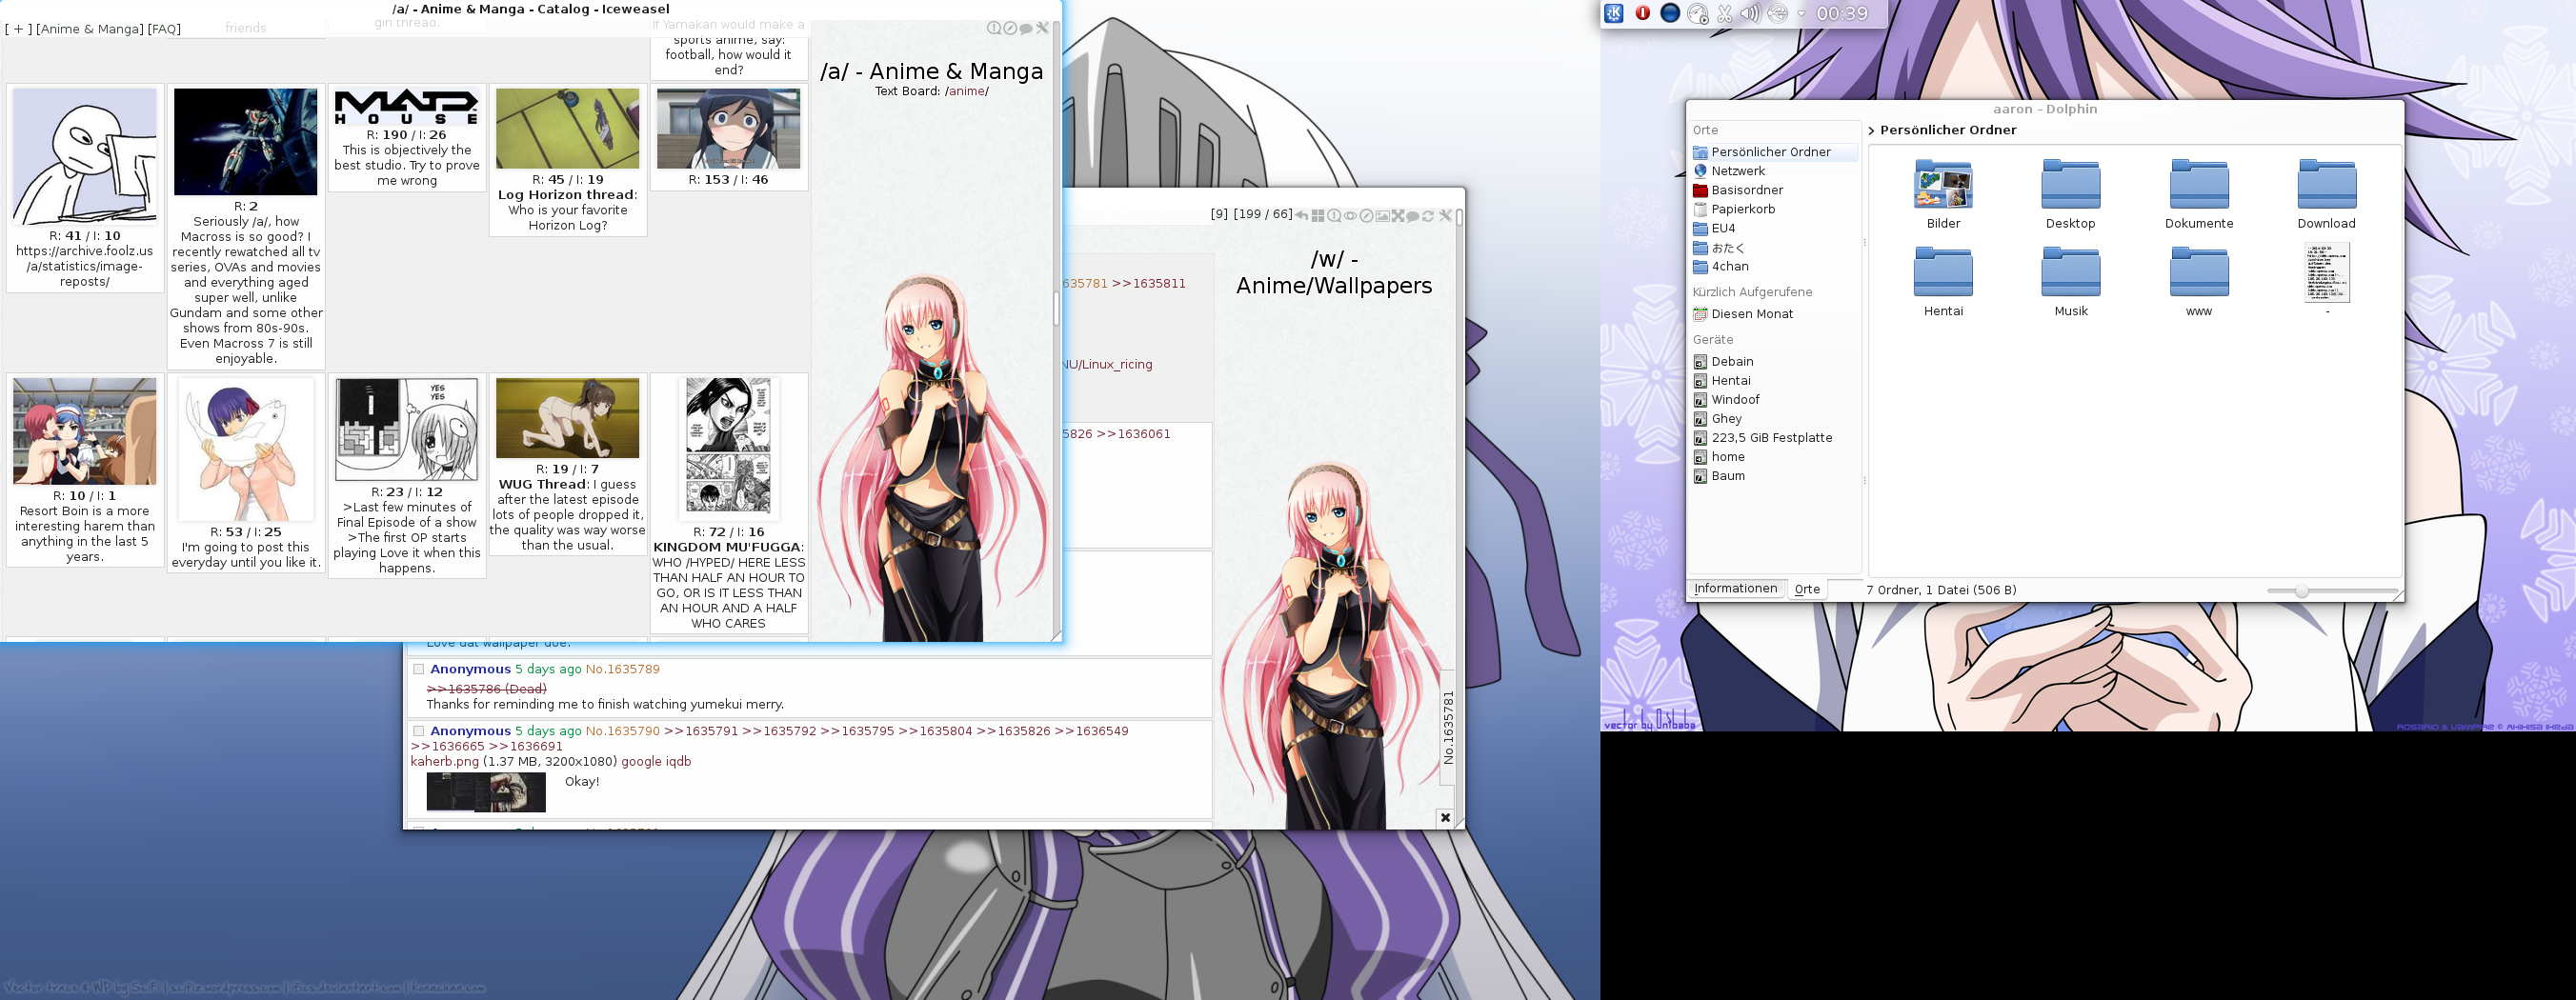The width and height of the screenshot is (2576, 1000).
Task: Expand hidden system tray icons arrow
Action: [x=1802, y=13]
